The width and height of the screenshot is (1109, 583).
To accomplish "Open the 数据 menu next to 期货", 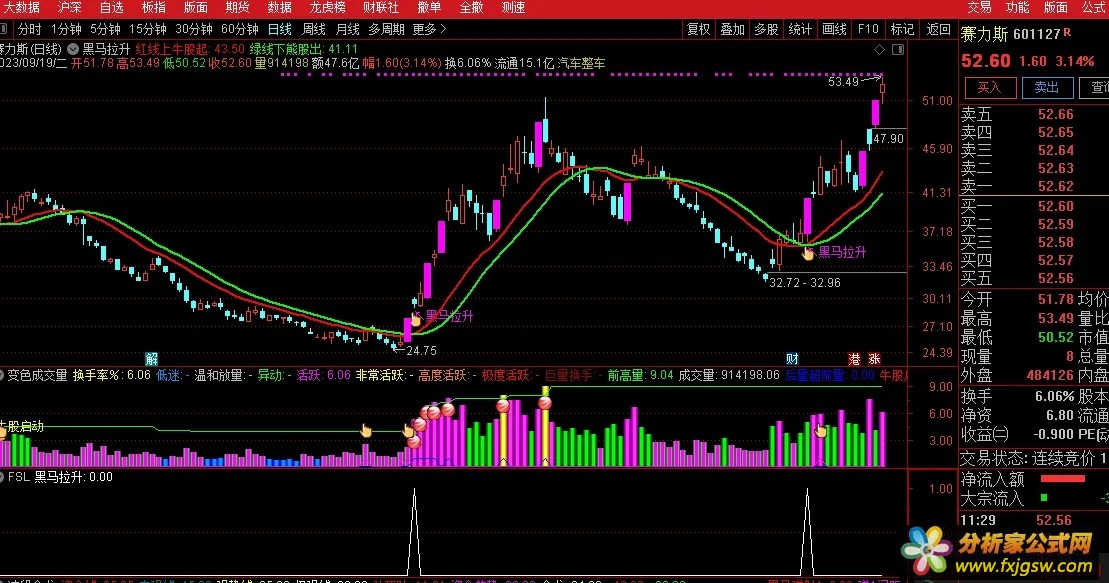I will 279,8.
